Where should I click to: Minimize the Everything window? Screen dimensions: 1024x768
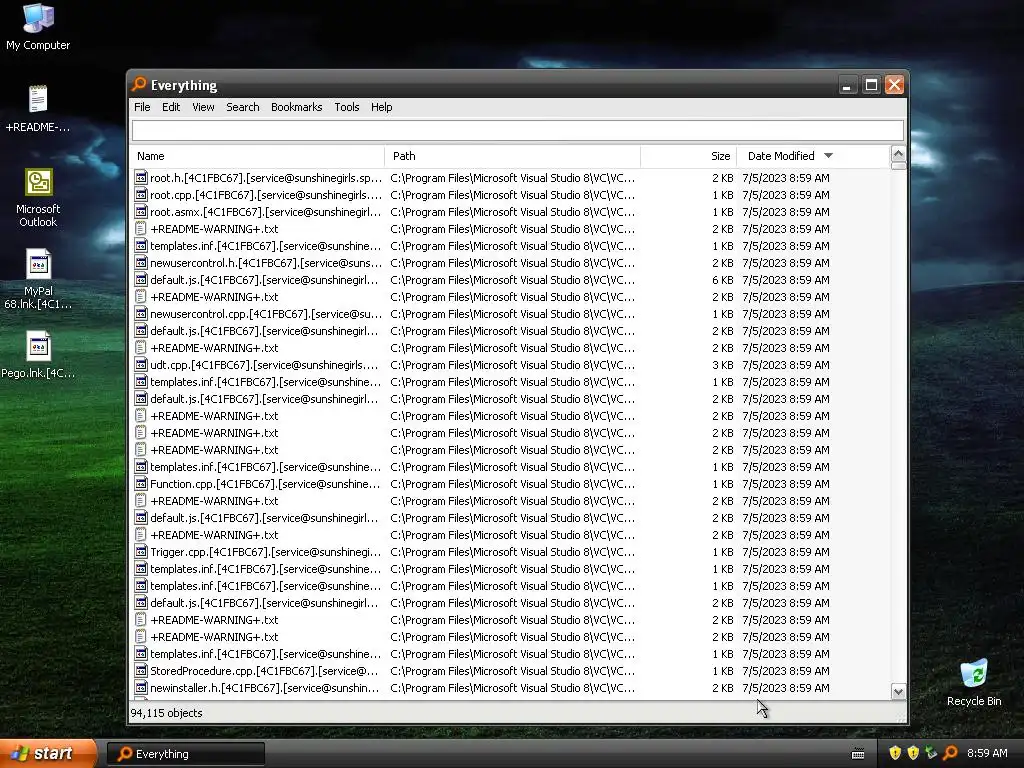pos(847,85)
